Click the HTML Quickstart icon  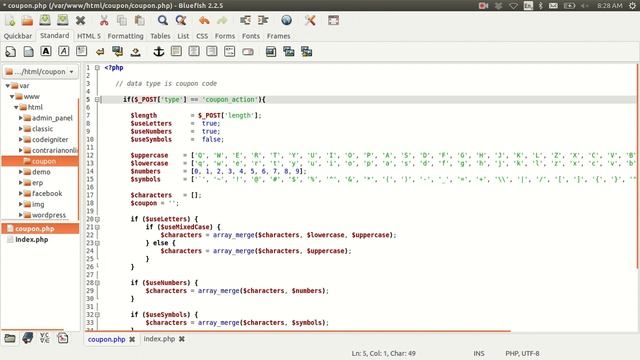point(11,51)
